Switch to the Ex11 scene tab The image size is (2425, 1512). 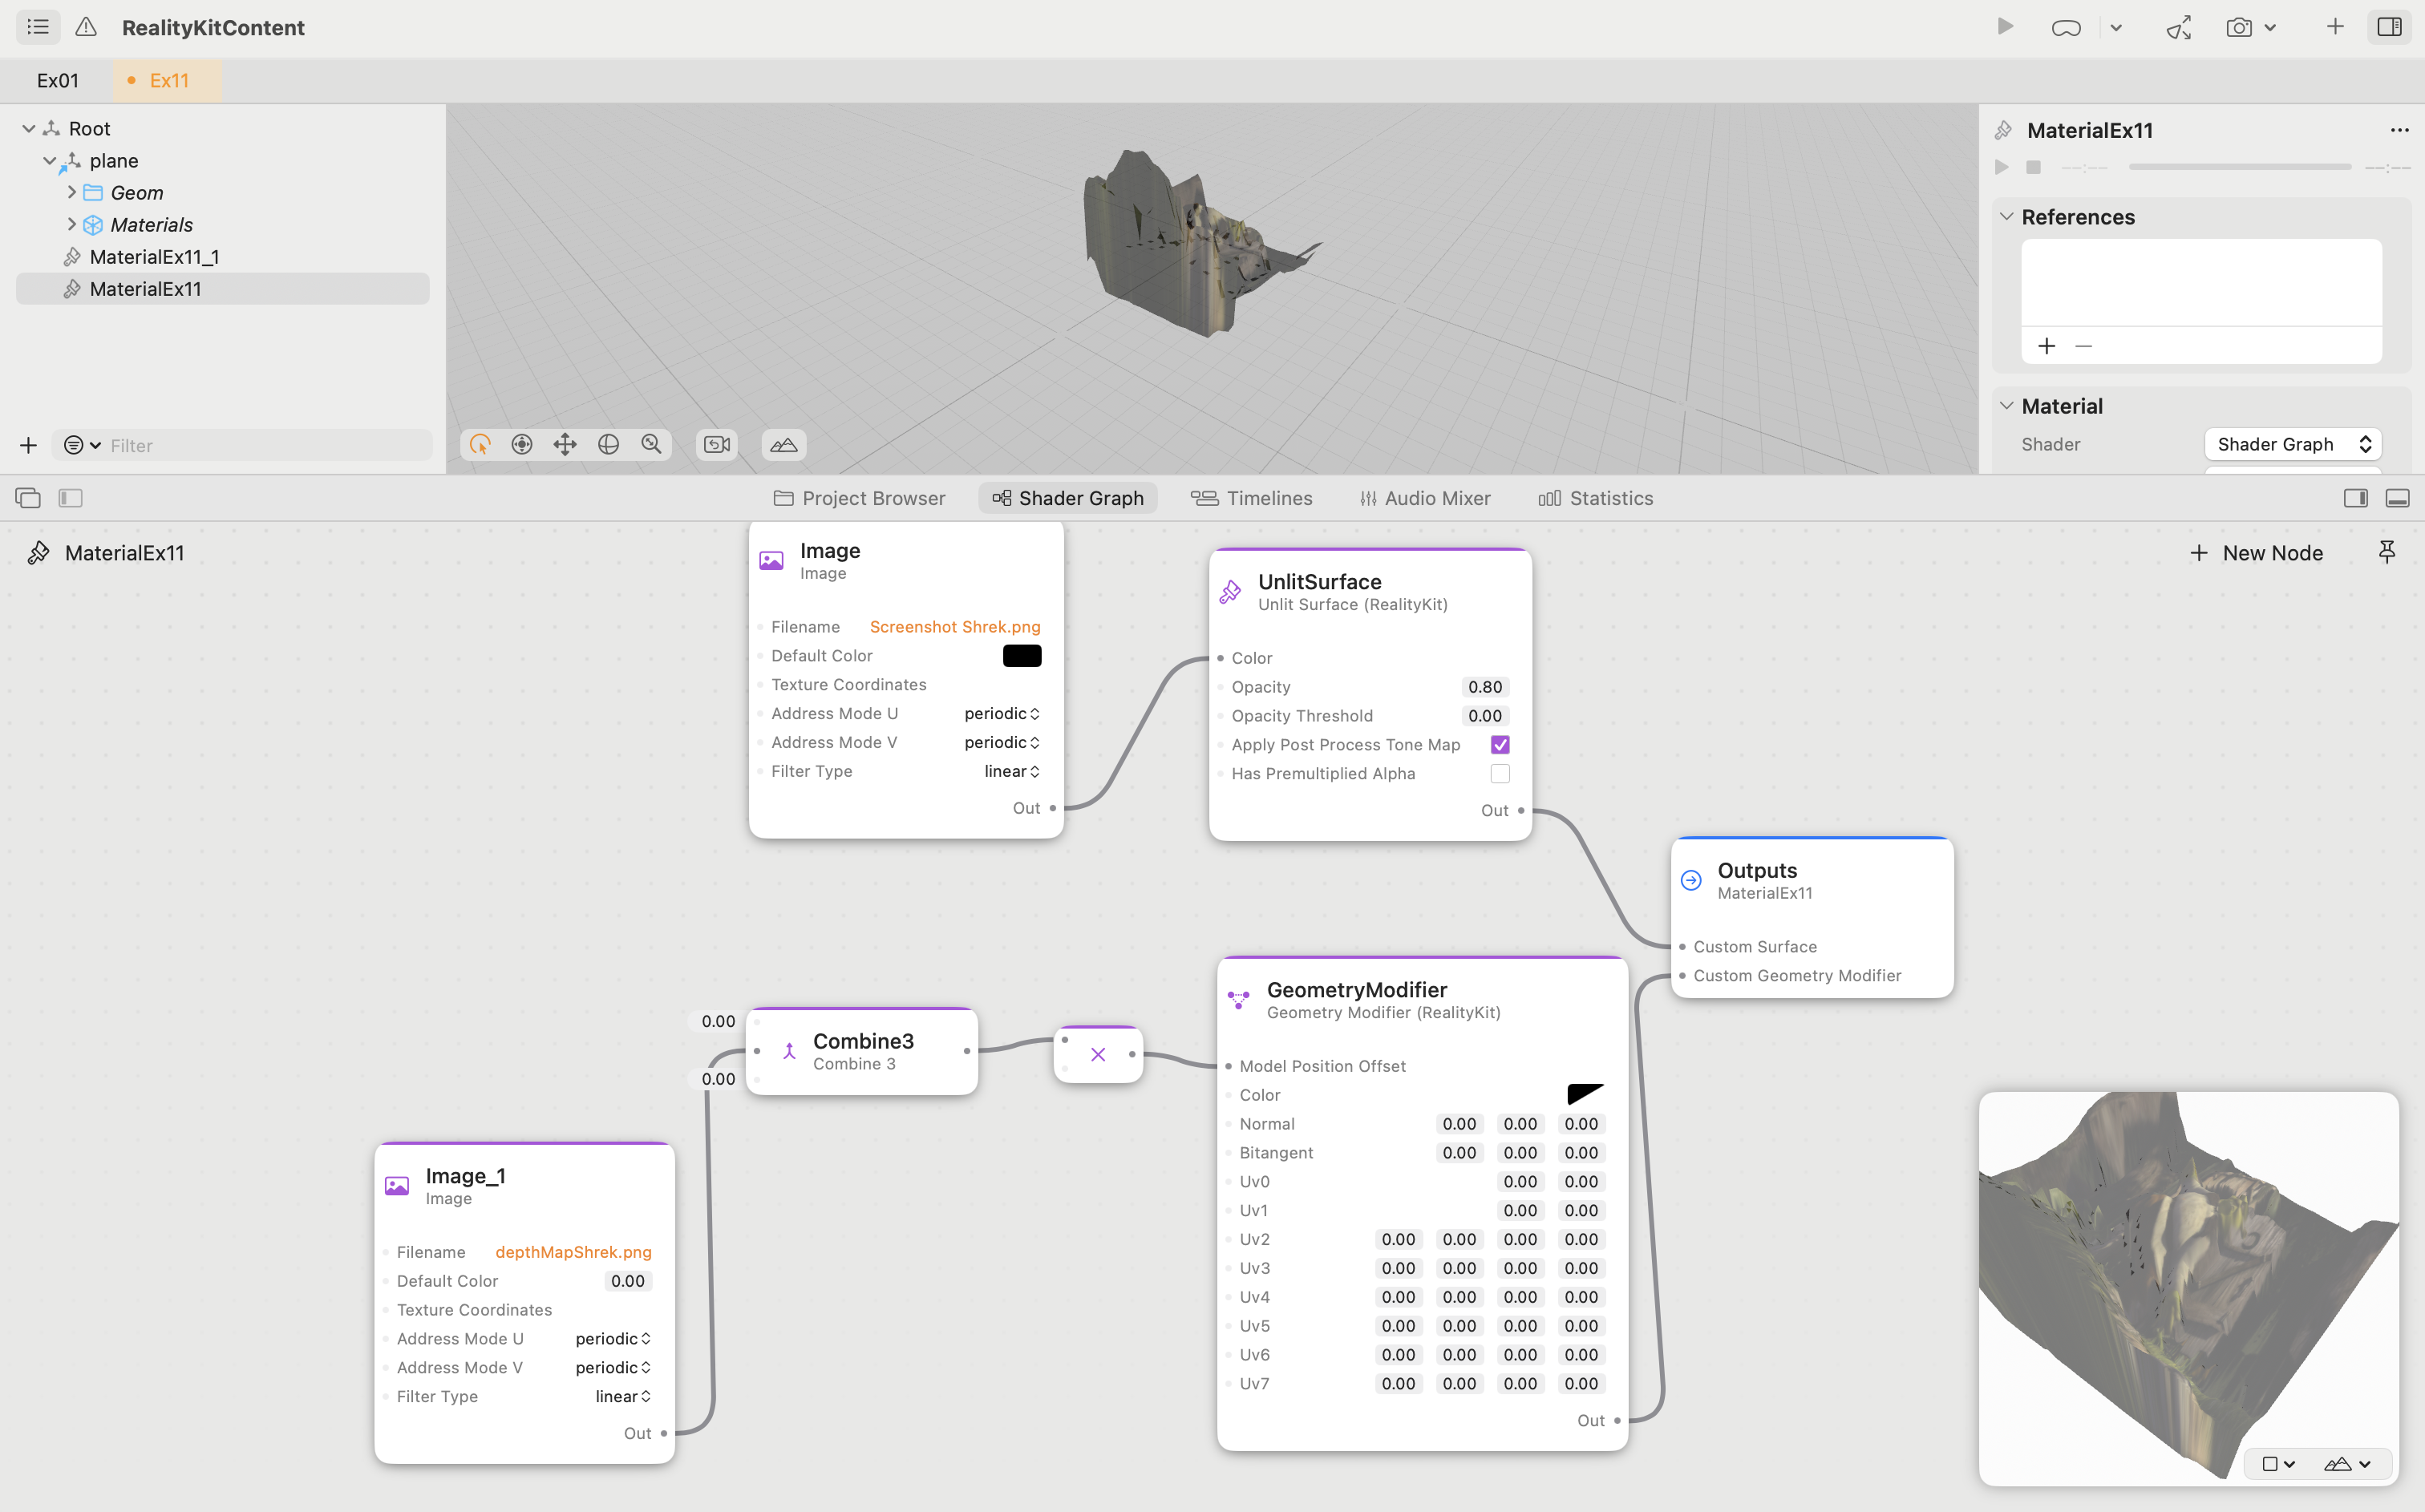click(x=168, y=80)
